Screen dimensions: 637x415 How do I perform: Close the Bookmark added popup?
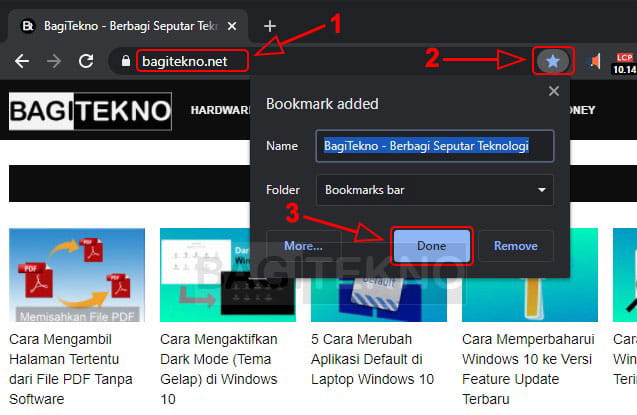tap(554, 91)
